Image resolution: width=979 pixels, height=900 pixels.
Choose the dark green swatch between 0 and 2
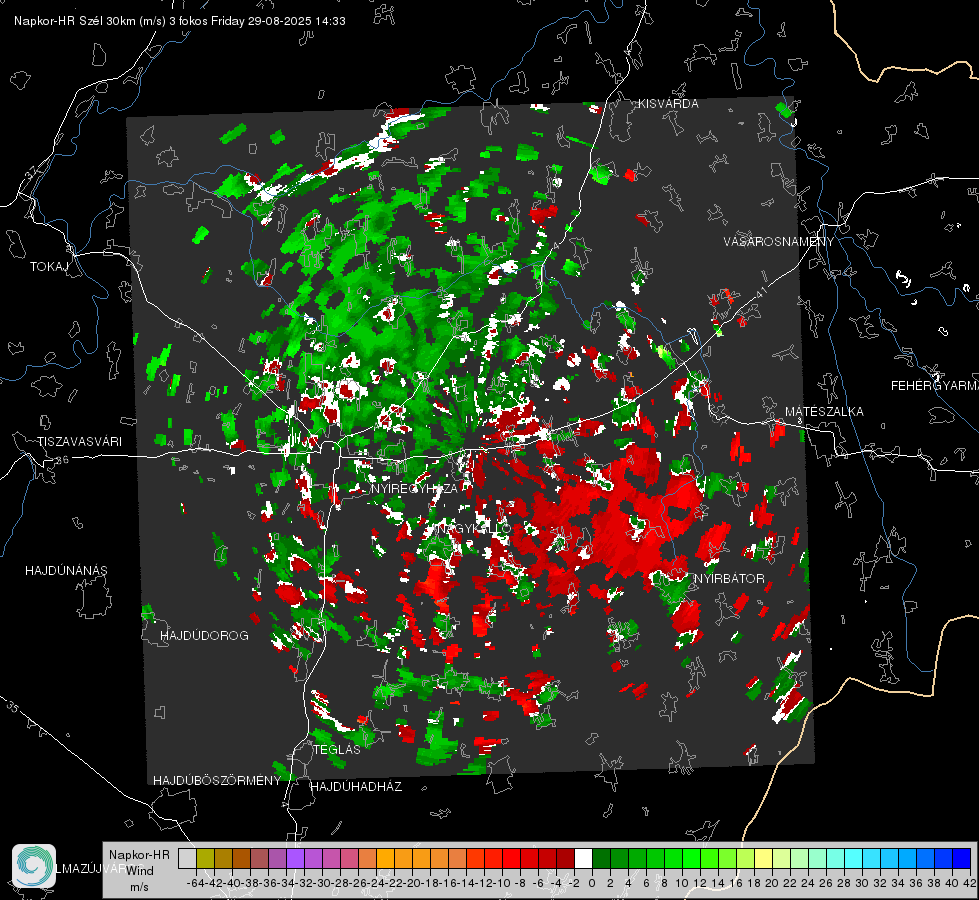click(601, 858)
